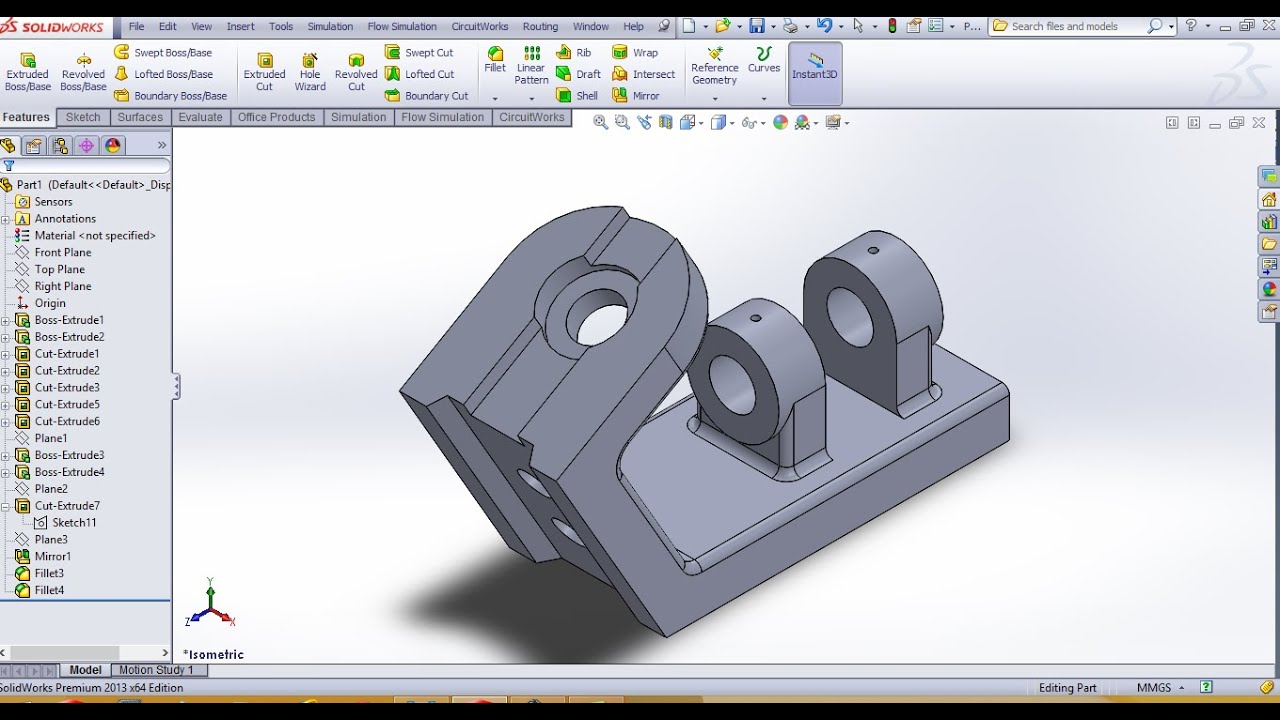Open the Hole Wizard
Image resolution: width=1280 pixels, height=720 pixels.
click(x=310, y=72)
